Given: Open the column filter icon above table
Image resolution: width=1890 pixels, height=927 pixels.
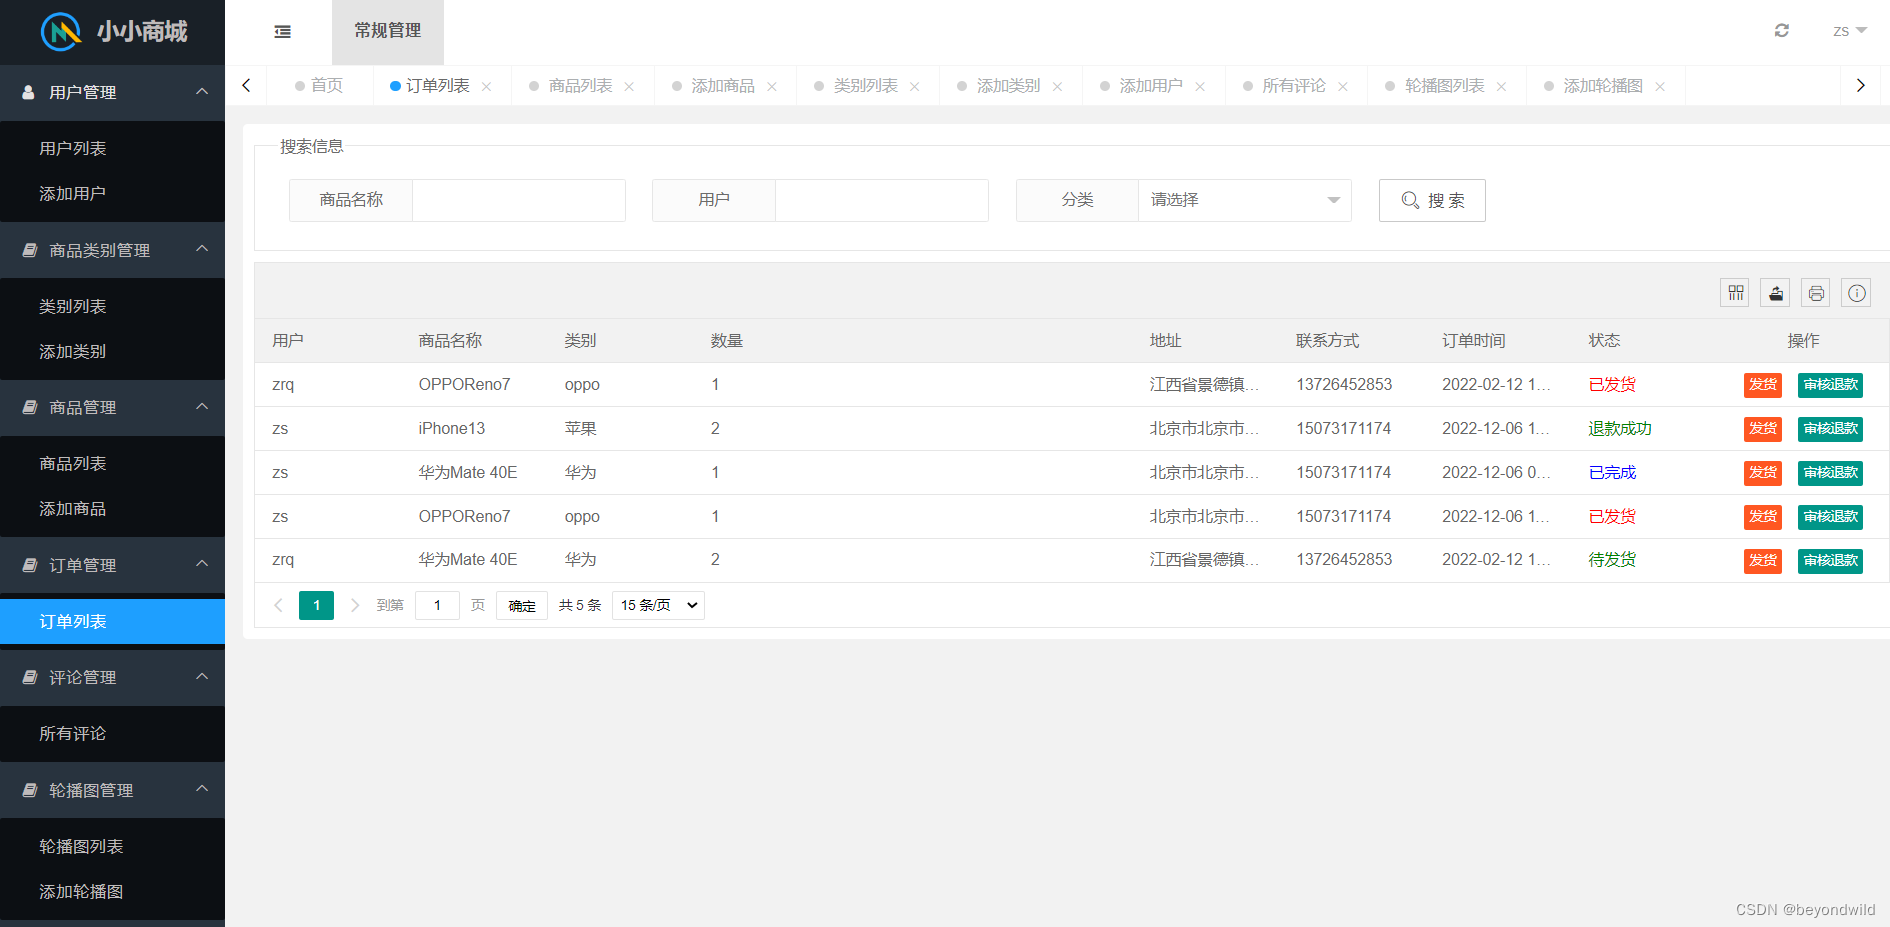Looking at the screenshot, I should coord(1735,293).
